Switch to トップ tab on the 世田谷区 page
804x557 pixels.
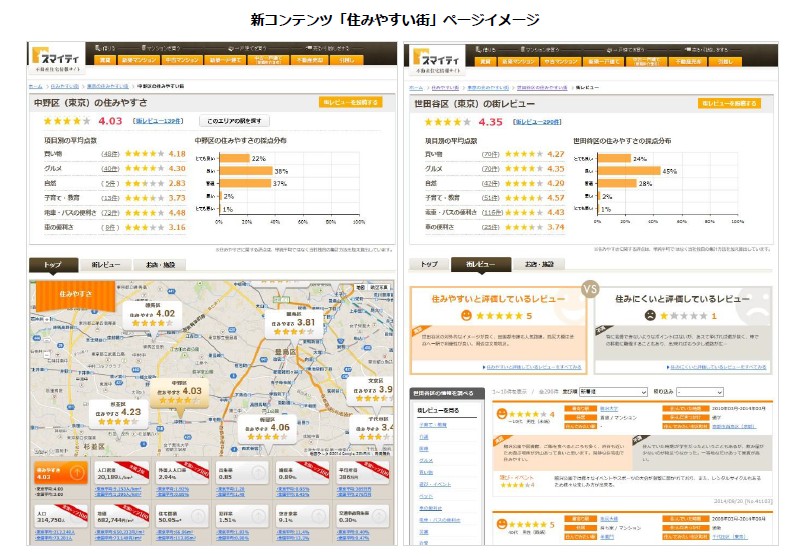pyautogui.click(x=429, y=264)
